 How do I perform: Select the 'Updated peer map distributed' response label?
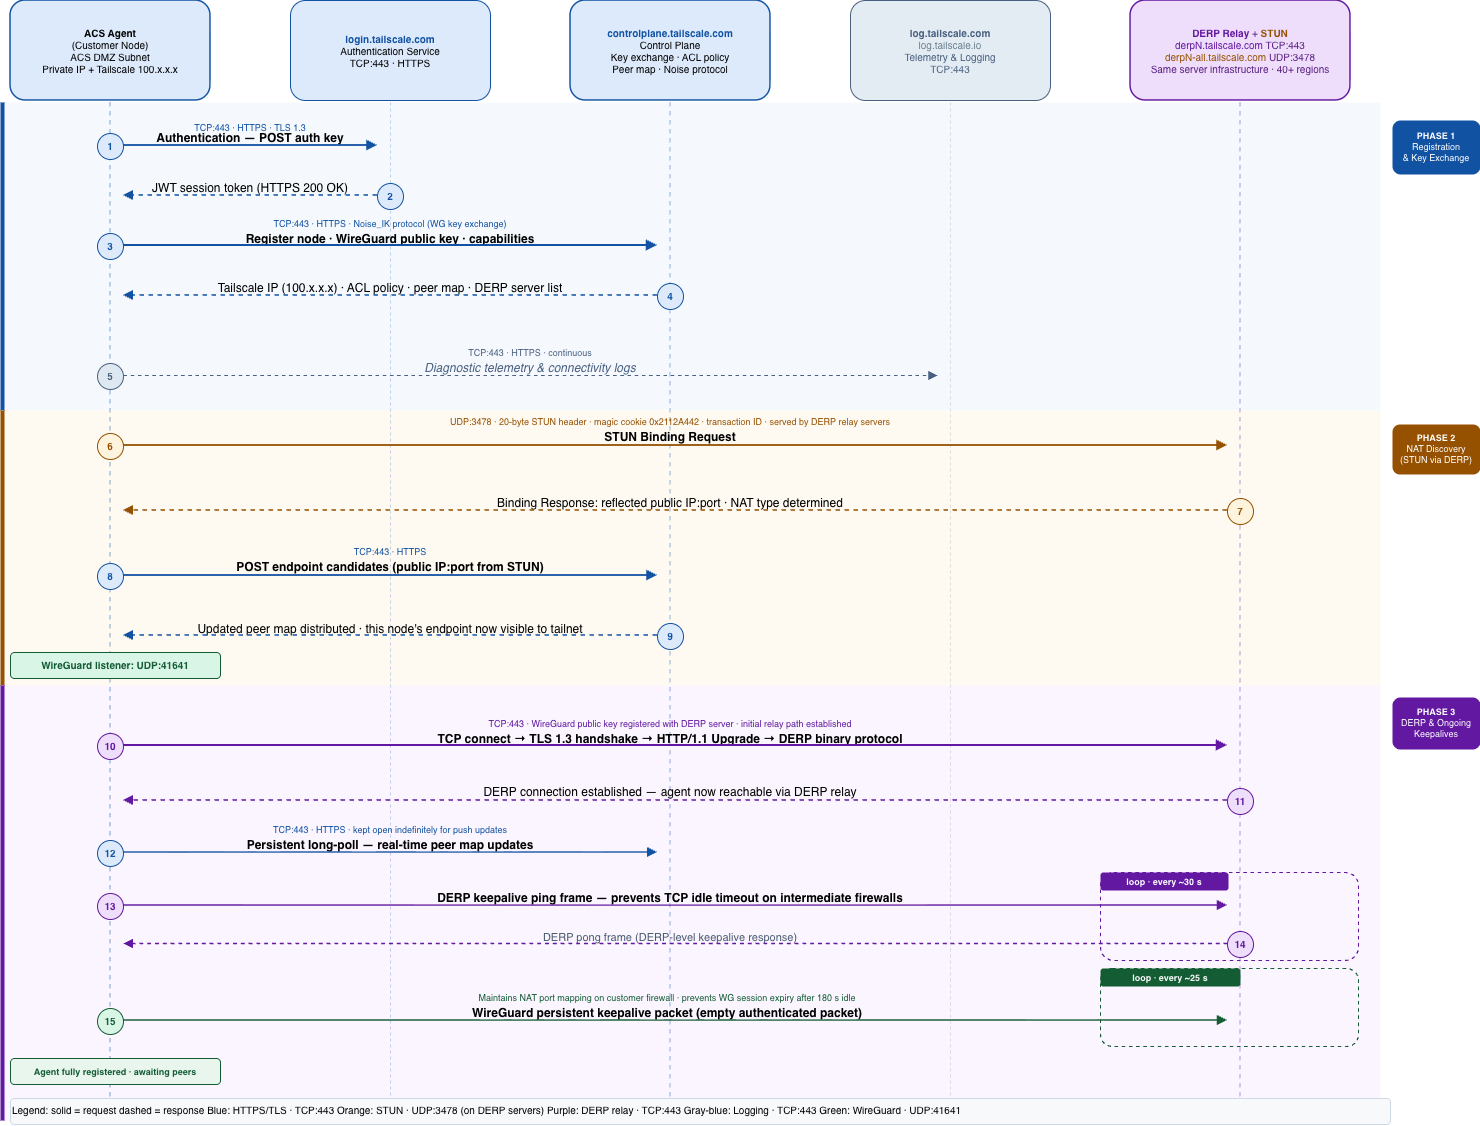click(x=390, y=629)
